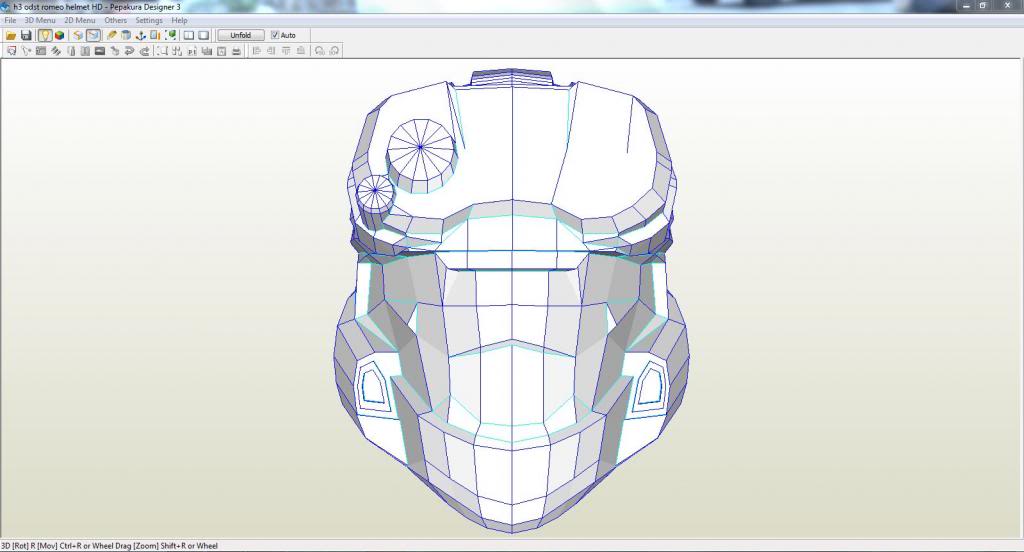Click the Open file folder icon
This screenshot has width=1024, height=552.
11,35
